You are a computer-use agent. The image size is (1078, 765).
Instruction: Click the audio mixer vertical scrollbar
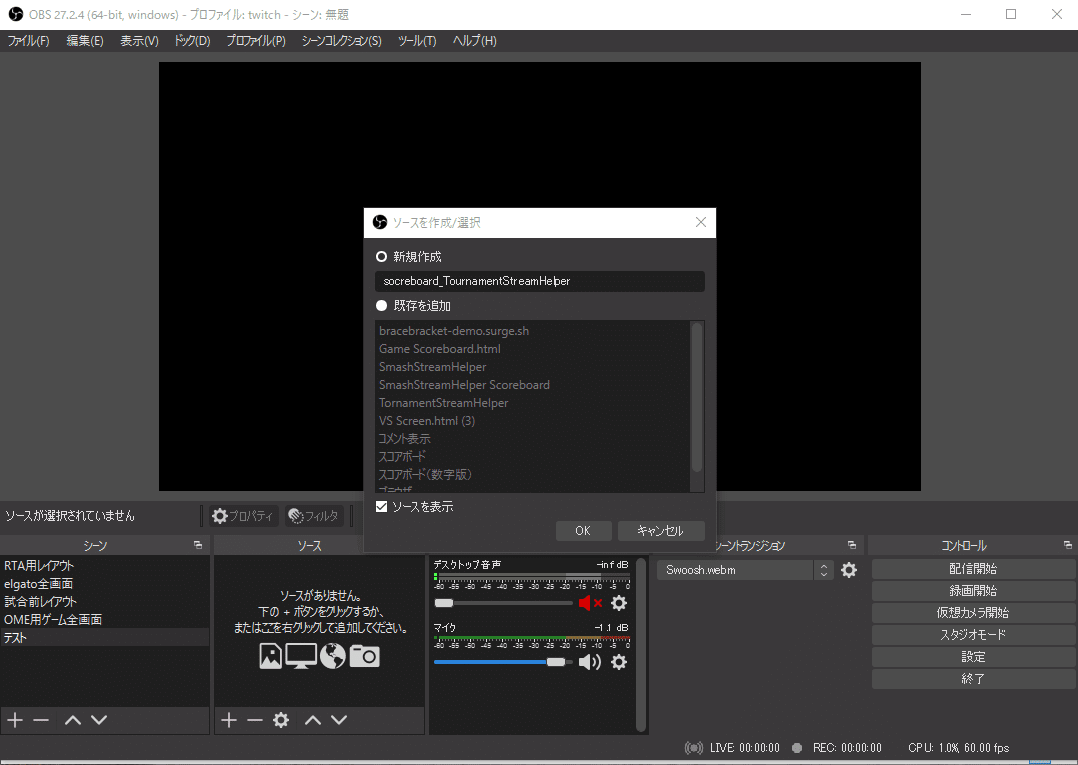(x=641, y=644)
